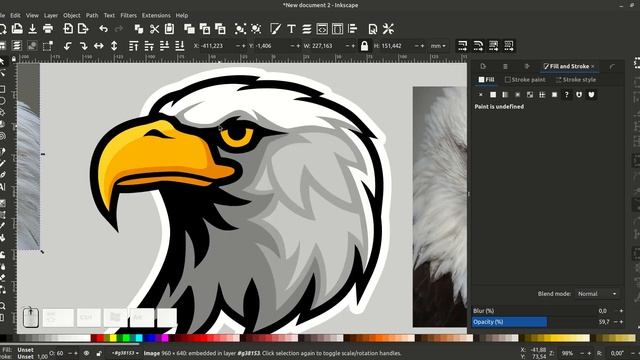Toggle layer lock in status bar
Viewport: 640px width, 360px height.
tap(99, 353)
